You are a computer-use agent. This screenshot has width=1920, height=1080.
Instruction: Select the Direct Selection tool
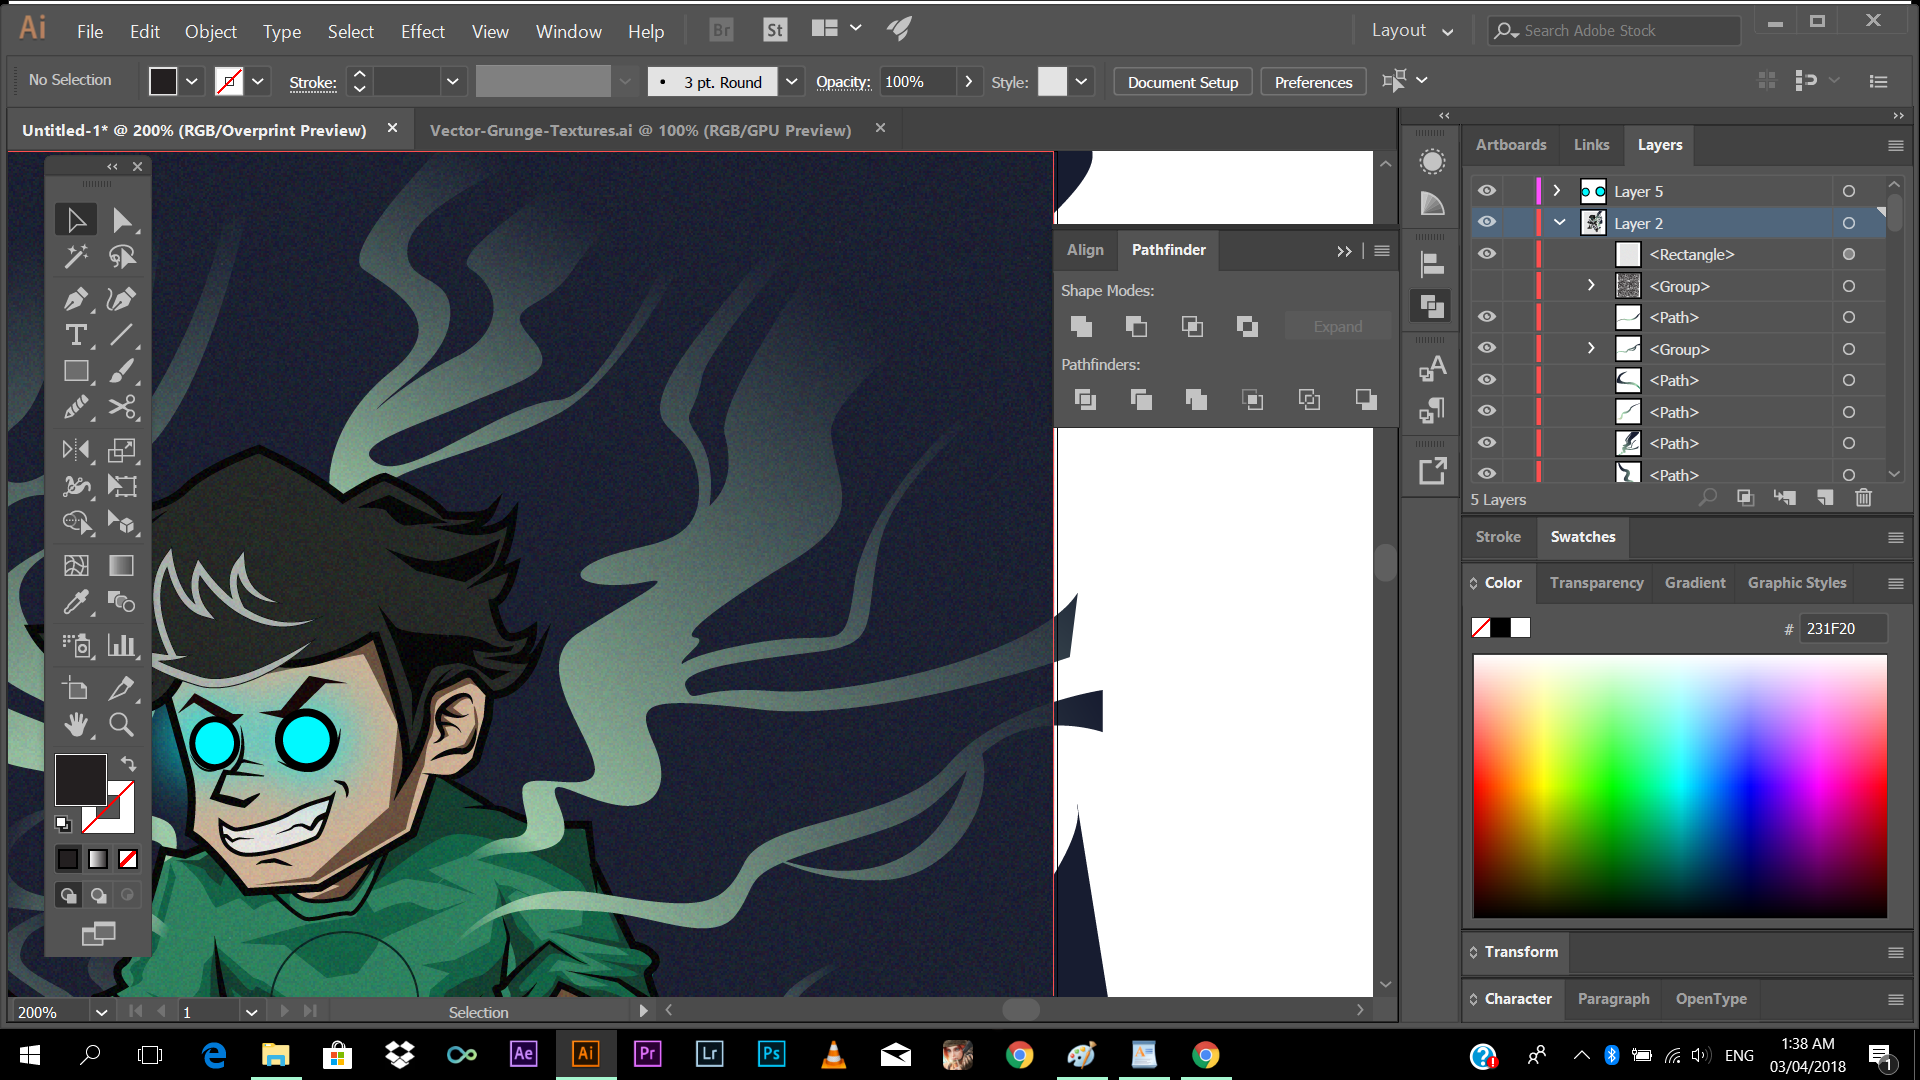click(x=122, y=220)
